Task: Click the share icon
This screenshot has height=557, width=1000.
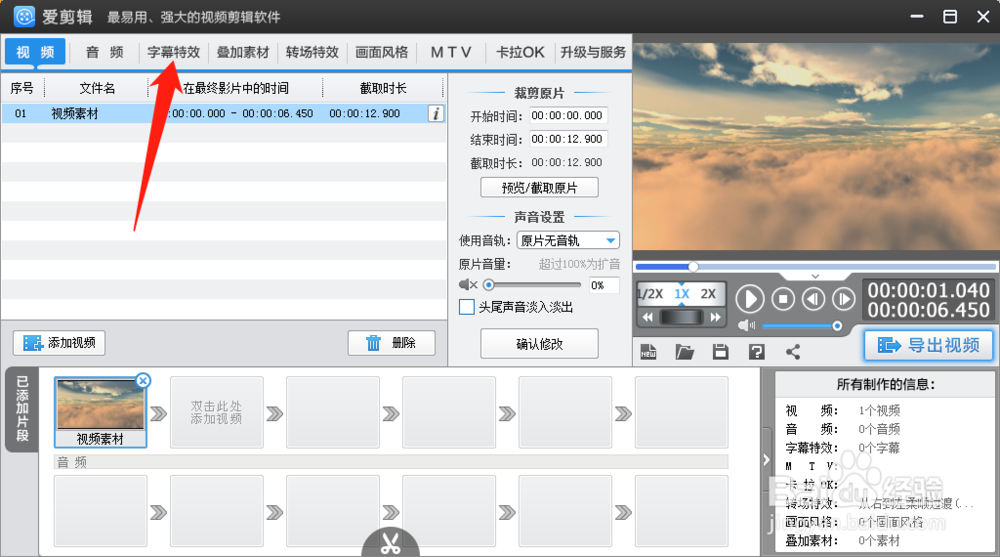Action: (793, 352)
